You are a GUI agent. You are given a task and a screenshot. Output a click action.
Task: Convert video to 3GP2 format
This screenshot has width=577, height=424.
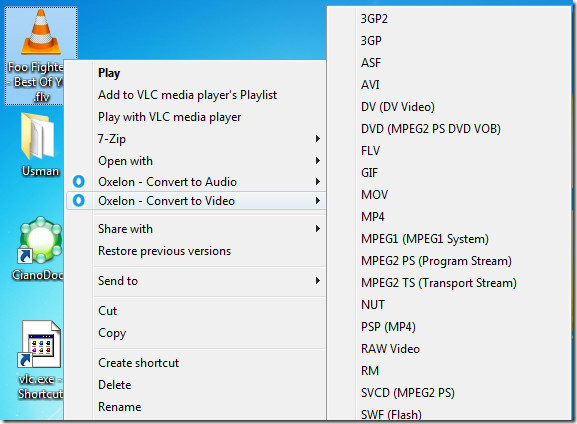[x=374, y=19]
